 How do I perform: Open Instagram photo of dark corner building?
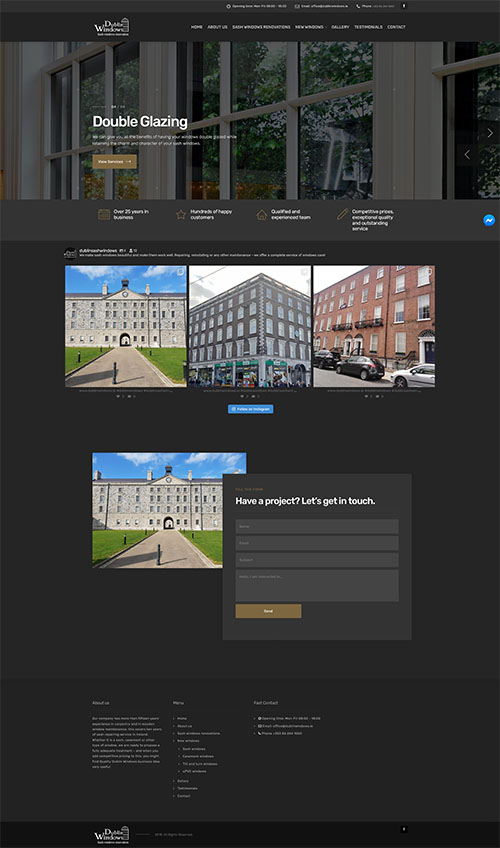pyautogui.click(x=250, y=326)
